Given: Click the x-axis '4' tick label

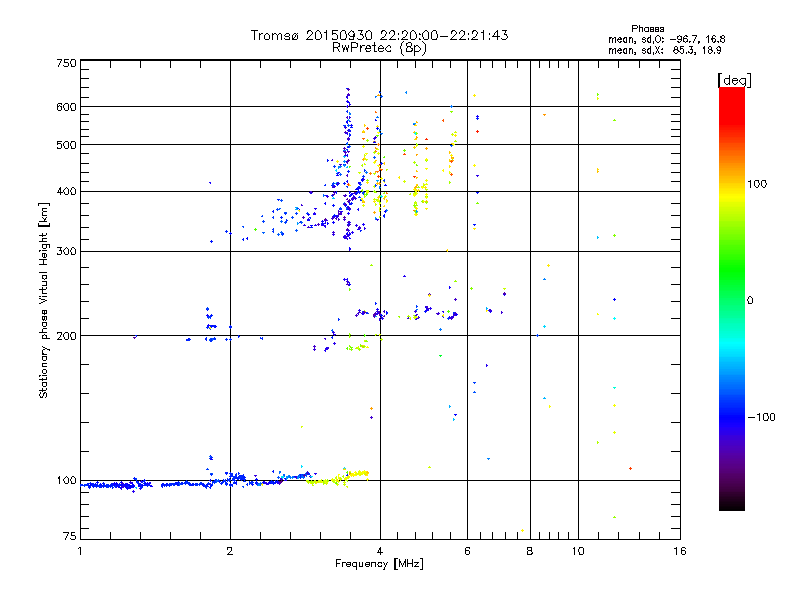Looking at the screenshot, I should coord(380,551).
